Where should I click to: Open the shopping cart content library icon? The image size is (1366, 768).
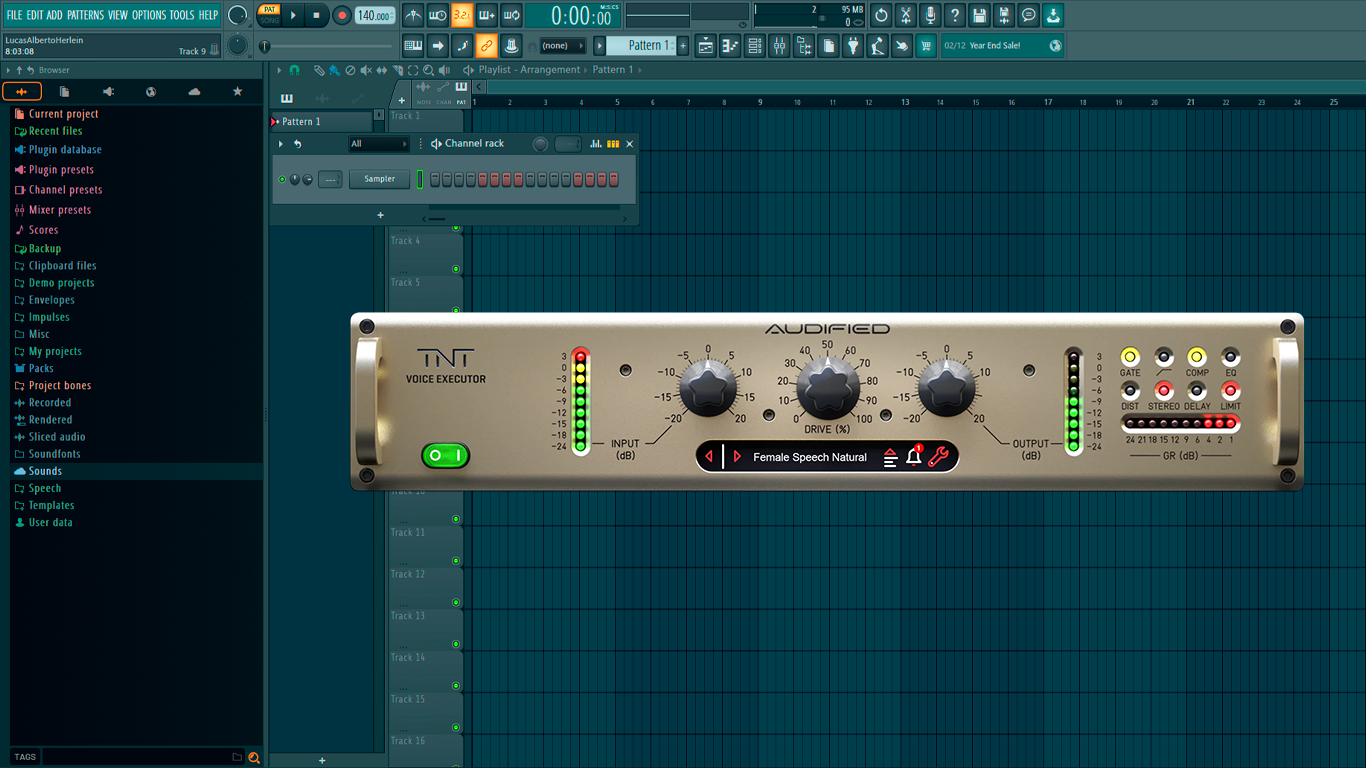[926, 45]
